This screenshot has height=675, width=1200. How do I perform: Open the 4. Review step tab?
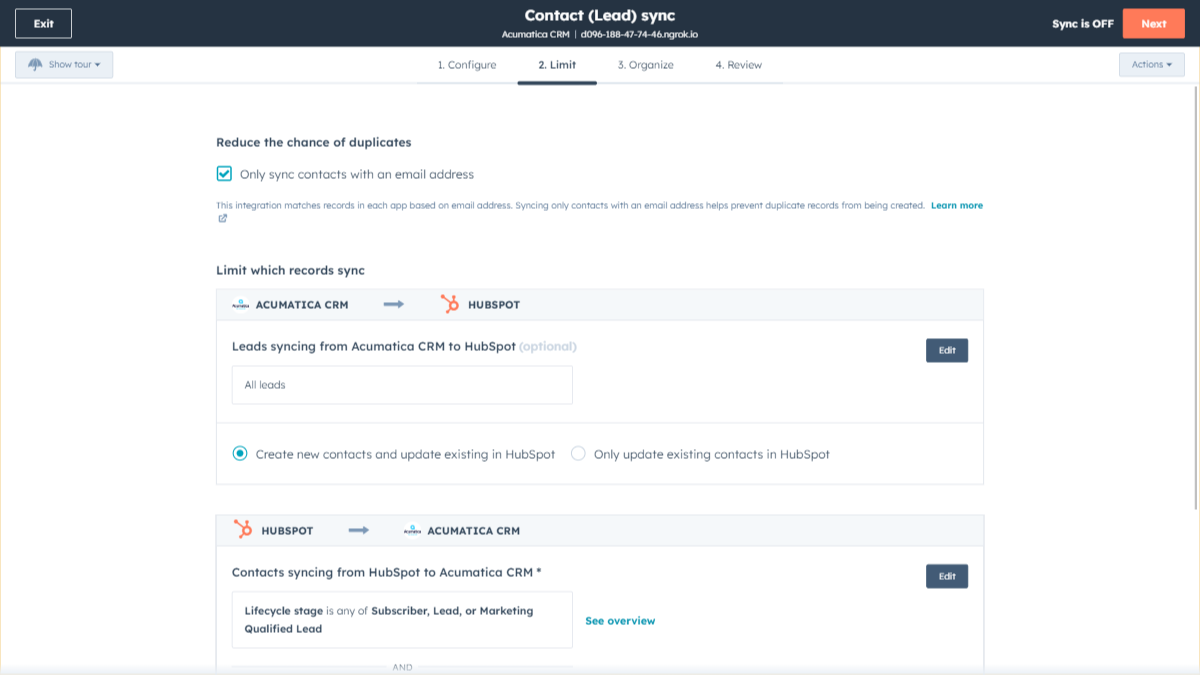(738, 65)
